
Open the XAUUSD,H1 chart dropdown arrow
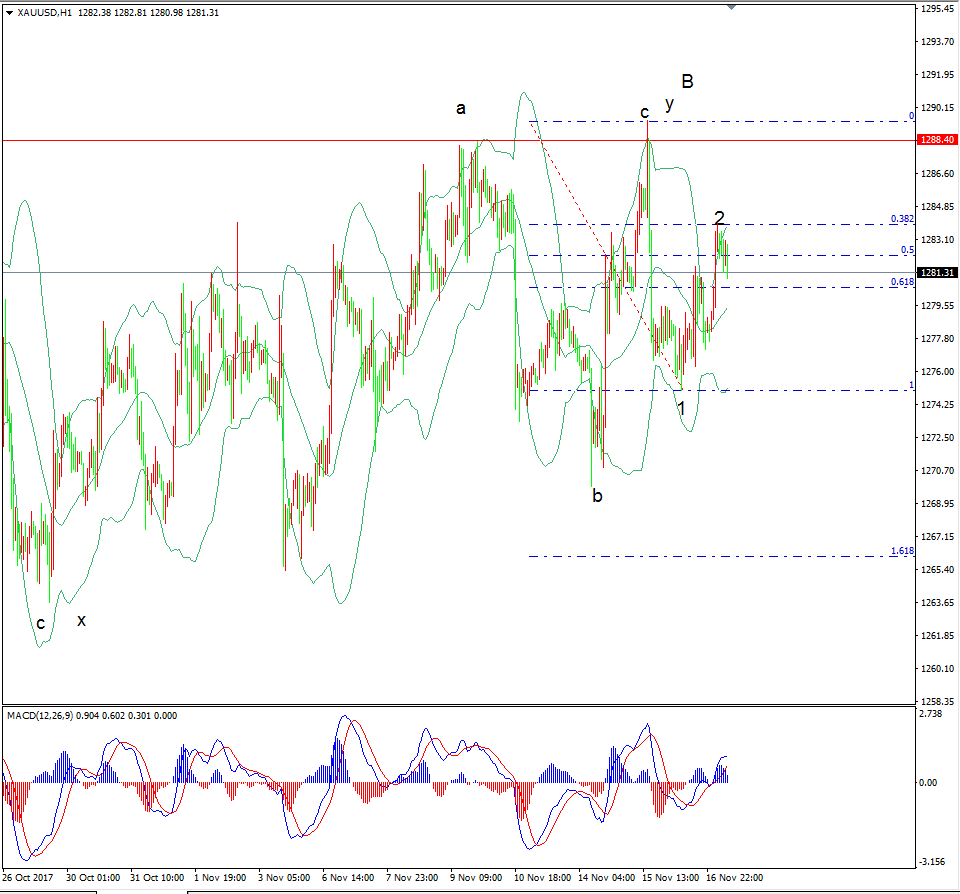(x=9, y=12)
